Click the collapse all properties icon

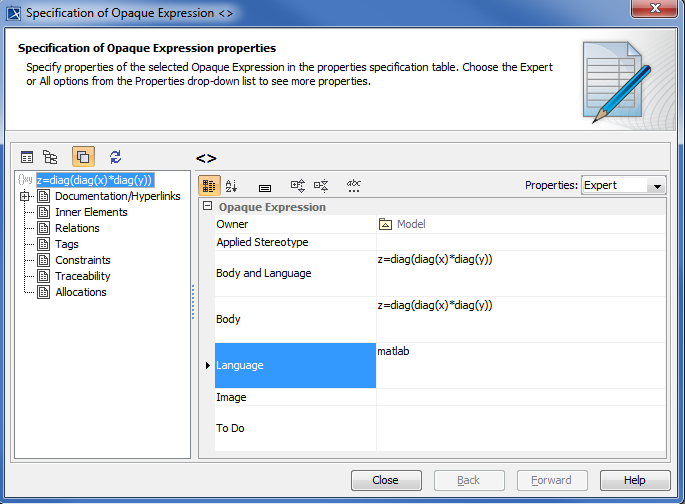pos(321,186)
